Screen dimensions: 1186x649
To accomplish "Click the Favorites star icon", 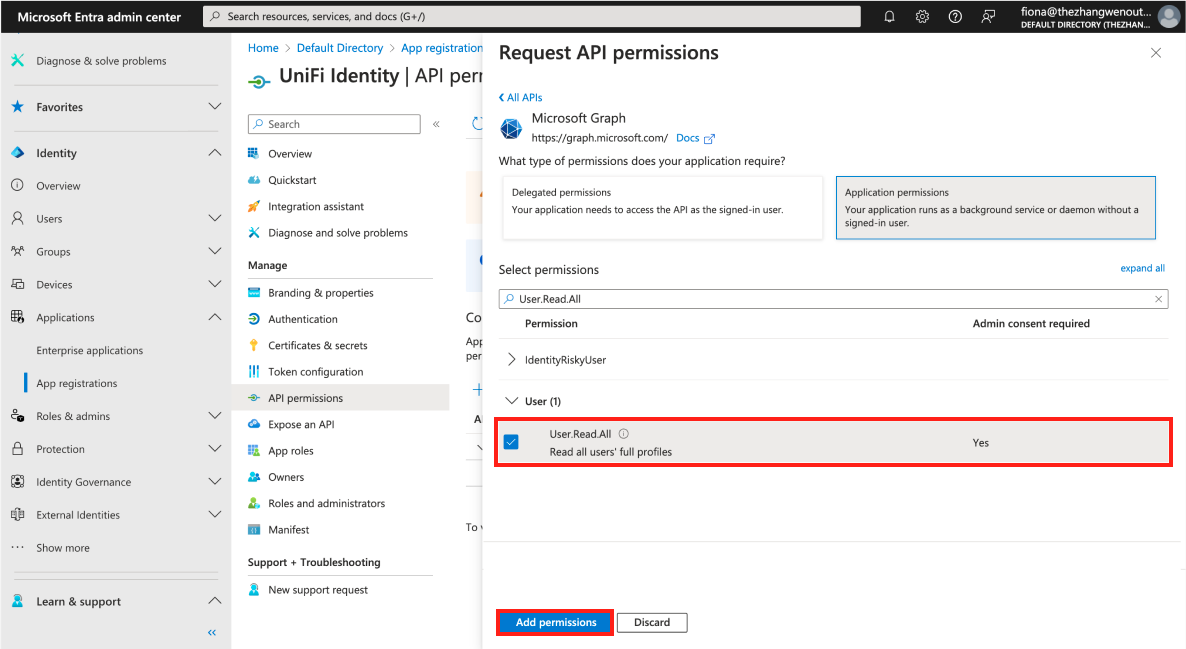I will point(17,107).
